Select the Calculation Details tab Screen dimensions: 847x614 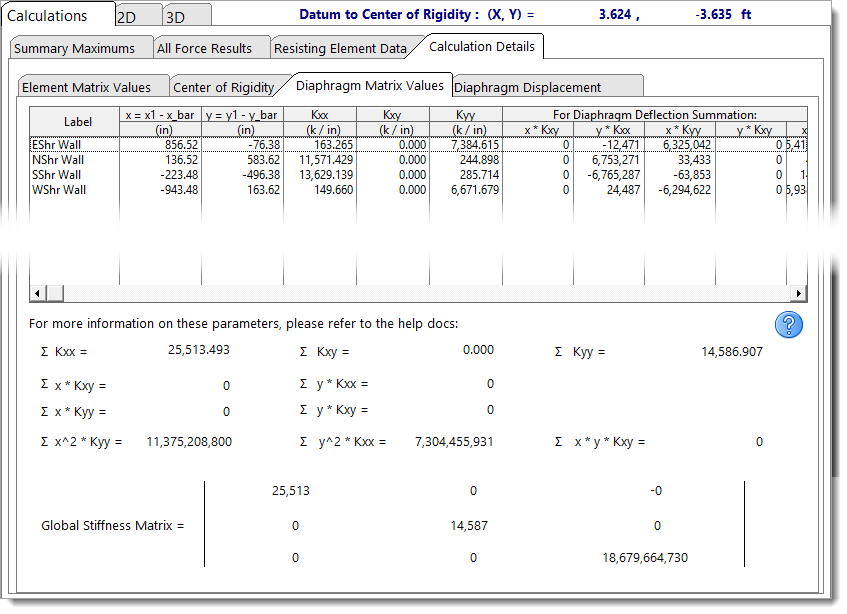(482, 46)
